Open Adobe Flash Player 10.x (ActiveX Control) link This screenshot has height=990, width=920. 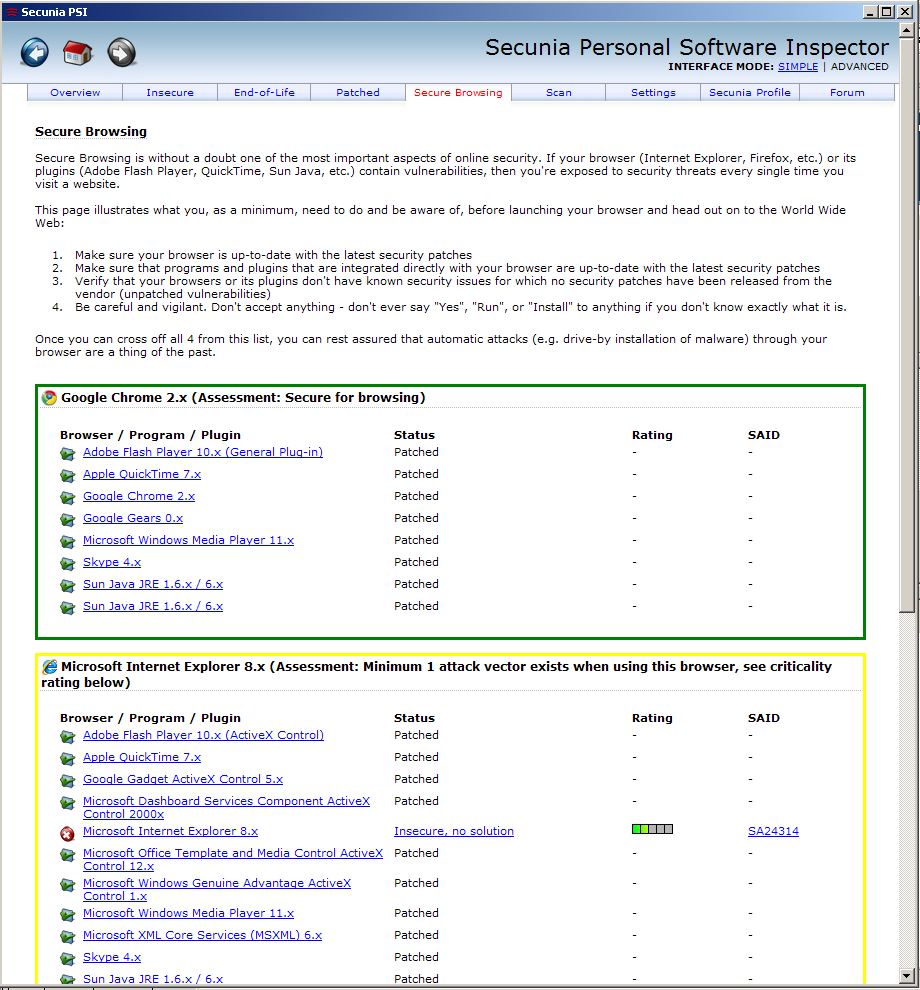pyautogui.click(x=203, y=735)
